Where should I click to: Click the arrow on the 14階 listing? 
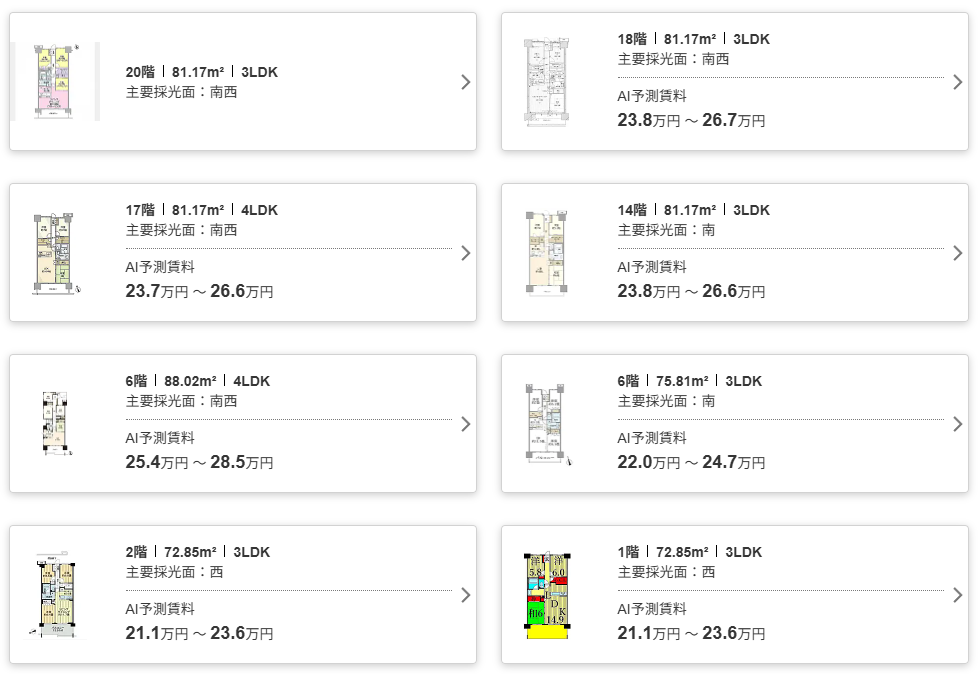pos(957,252)
